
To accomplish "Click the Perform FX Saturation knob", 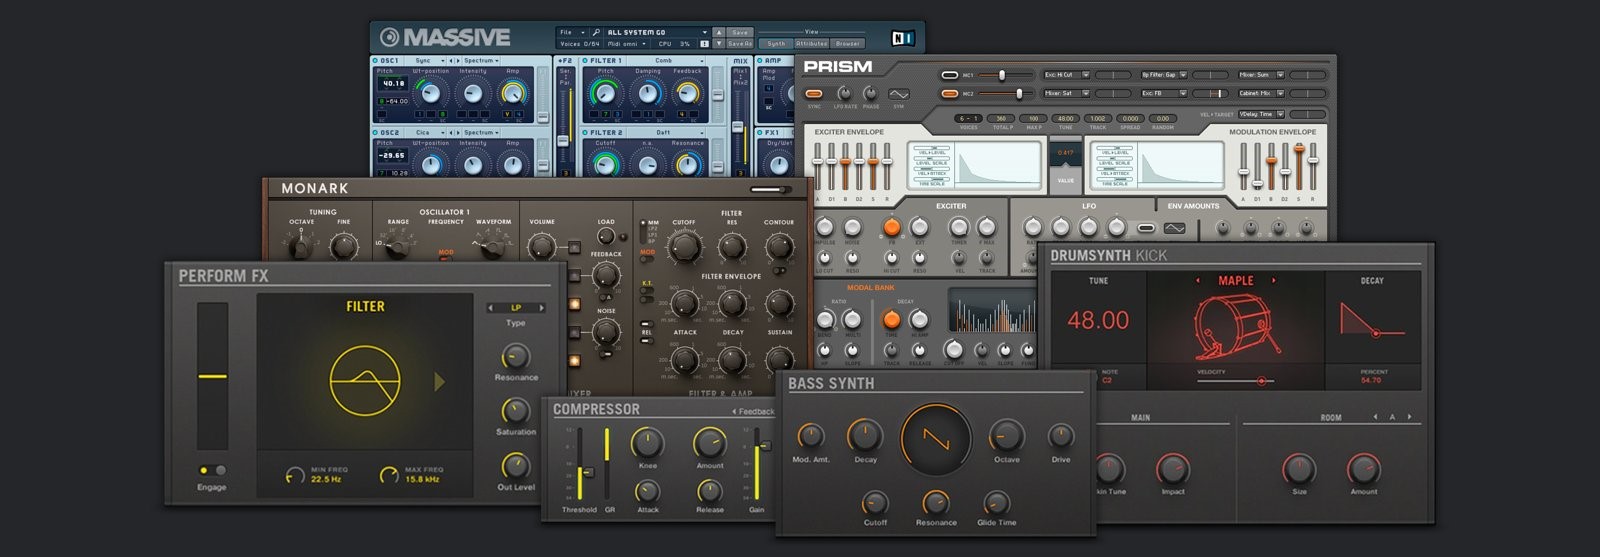I will click(x=515, y=411).
